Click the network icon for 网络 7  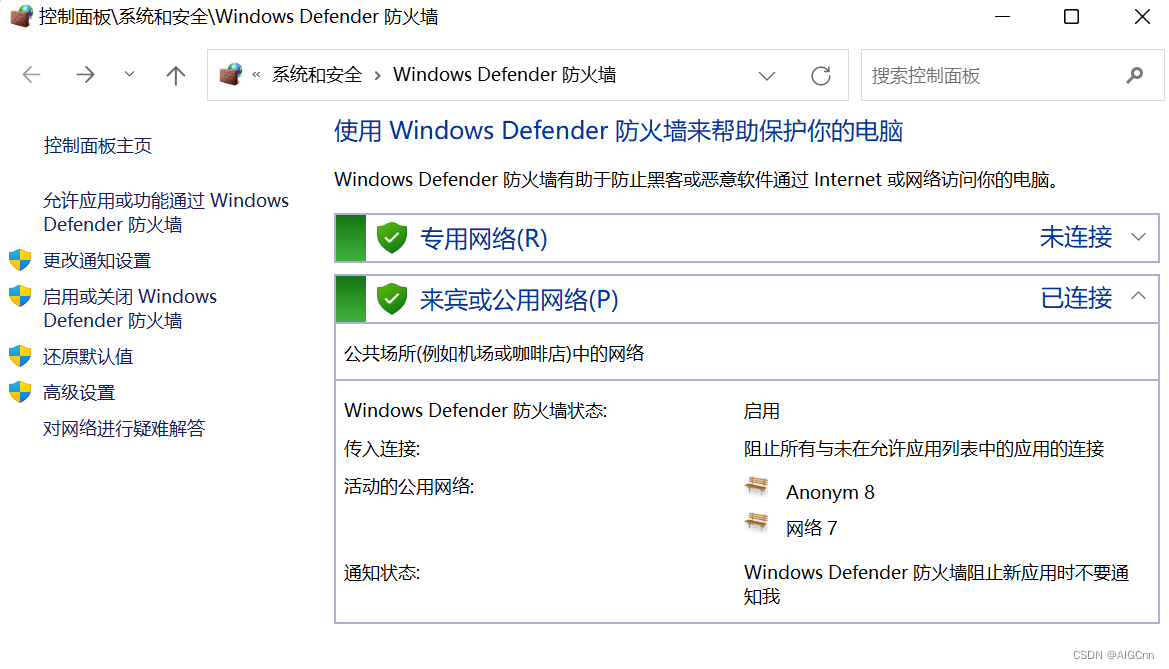tap(757, 521)
